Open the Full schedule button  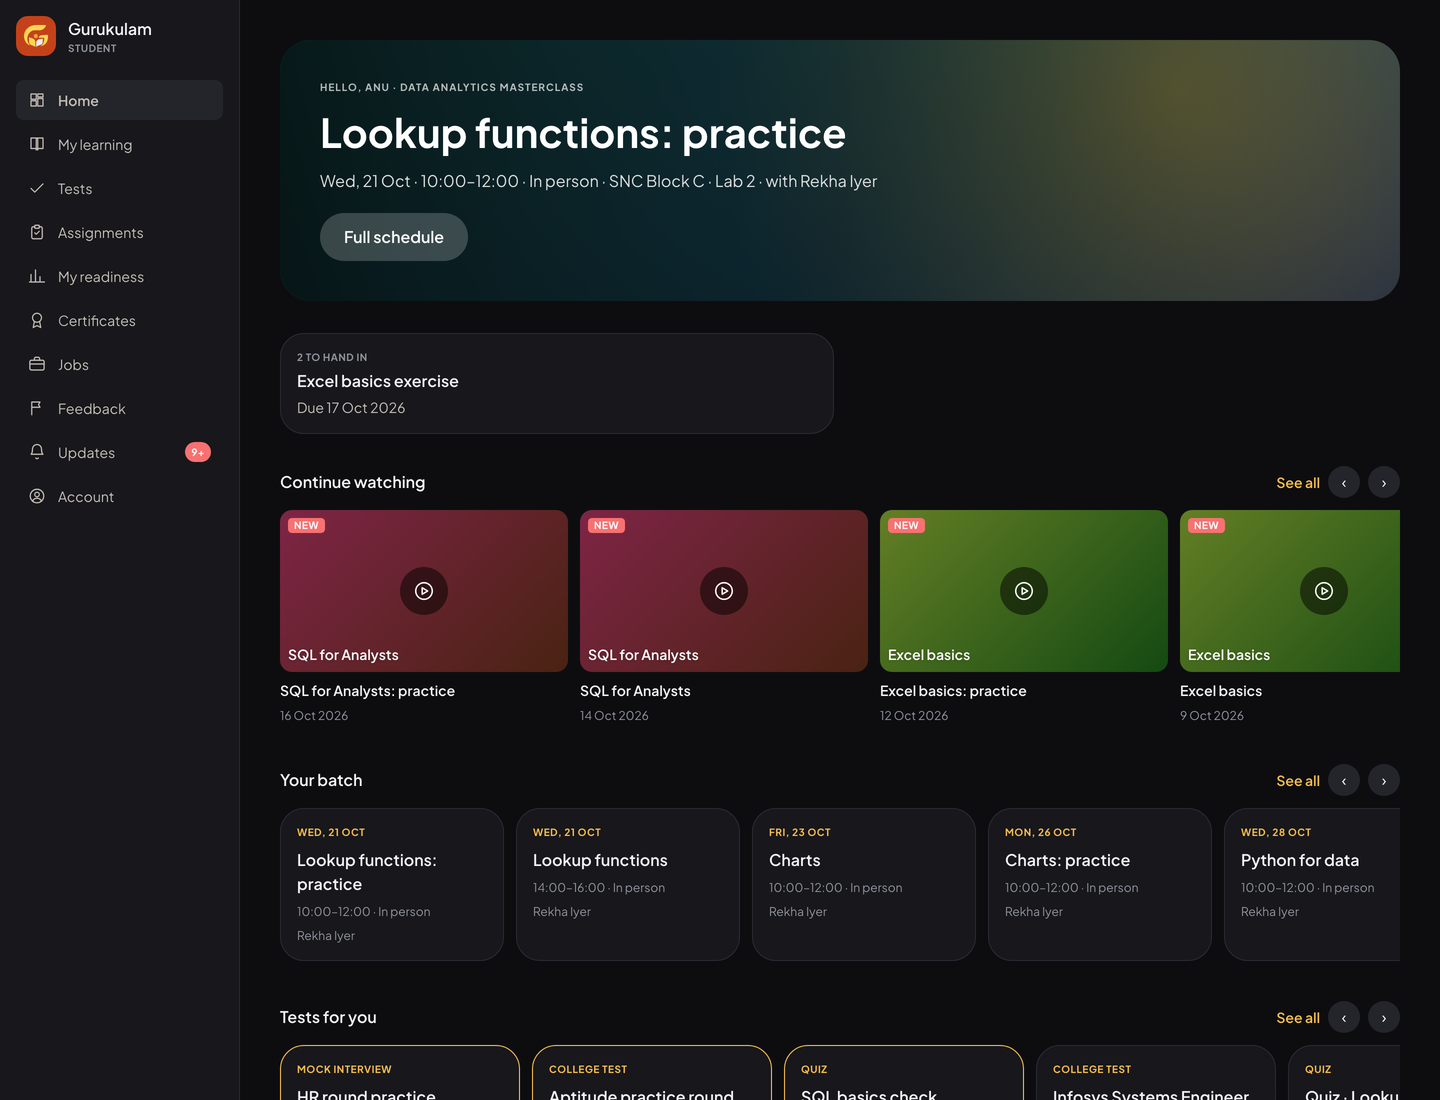tap(394, 237)
